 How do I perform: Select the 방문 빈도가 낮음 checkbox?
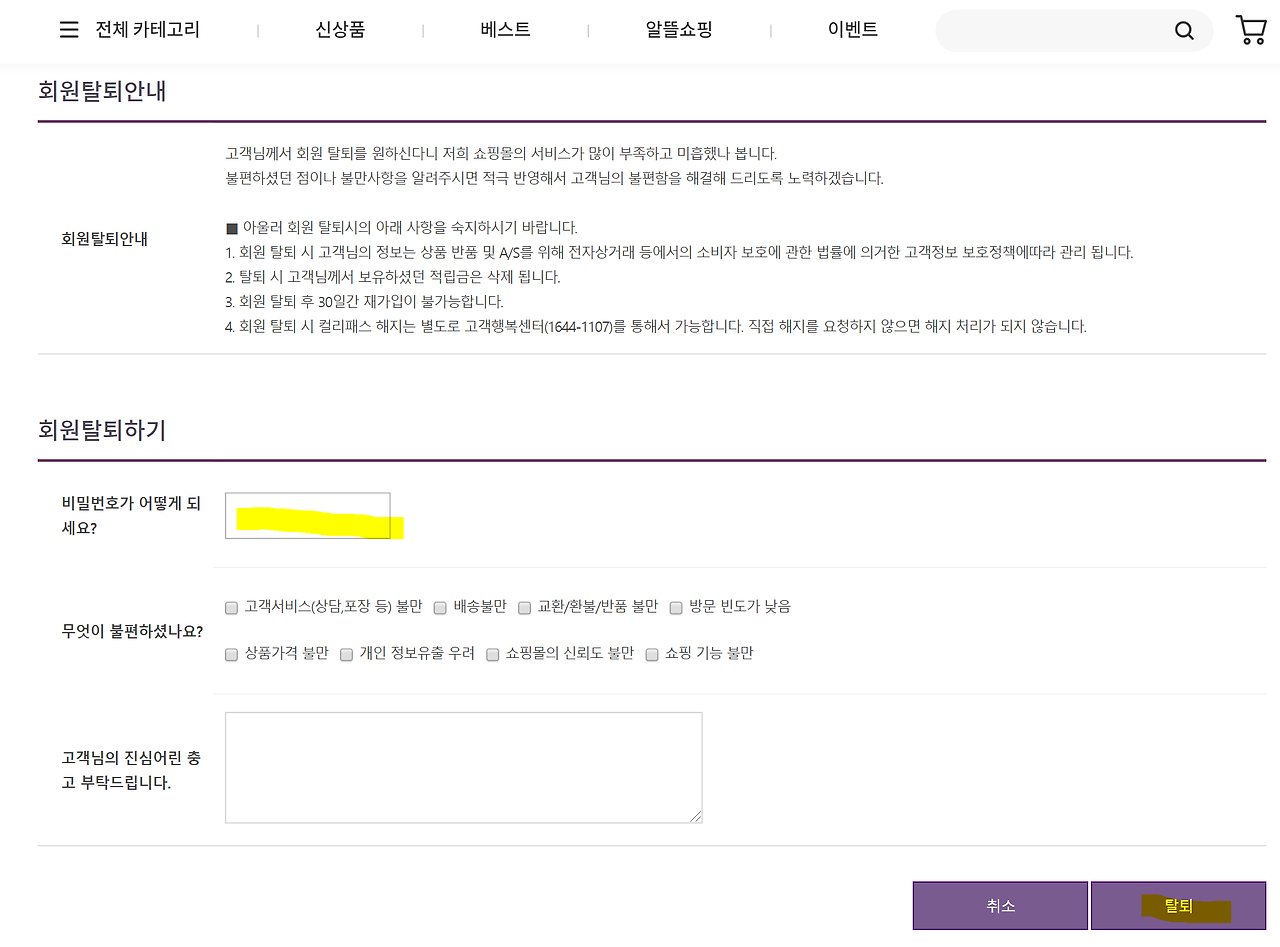(x=676, y=607)
